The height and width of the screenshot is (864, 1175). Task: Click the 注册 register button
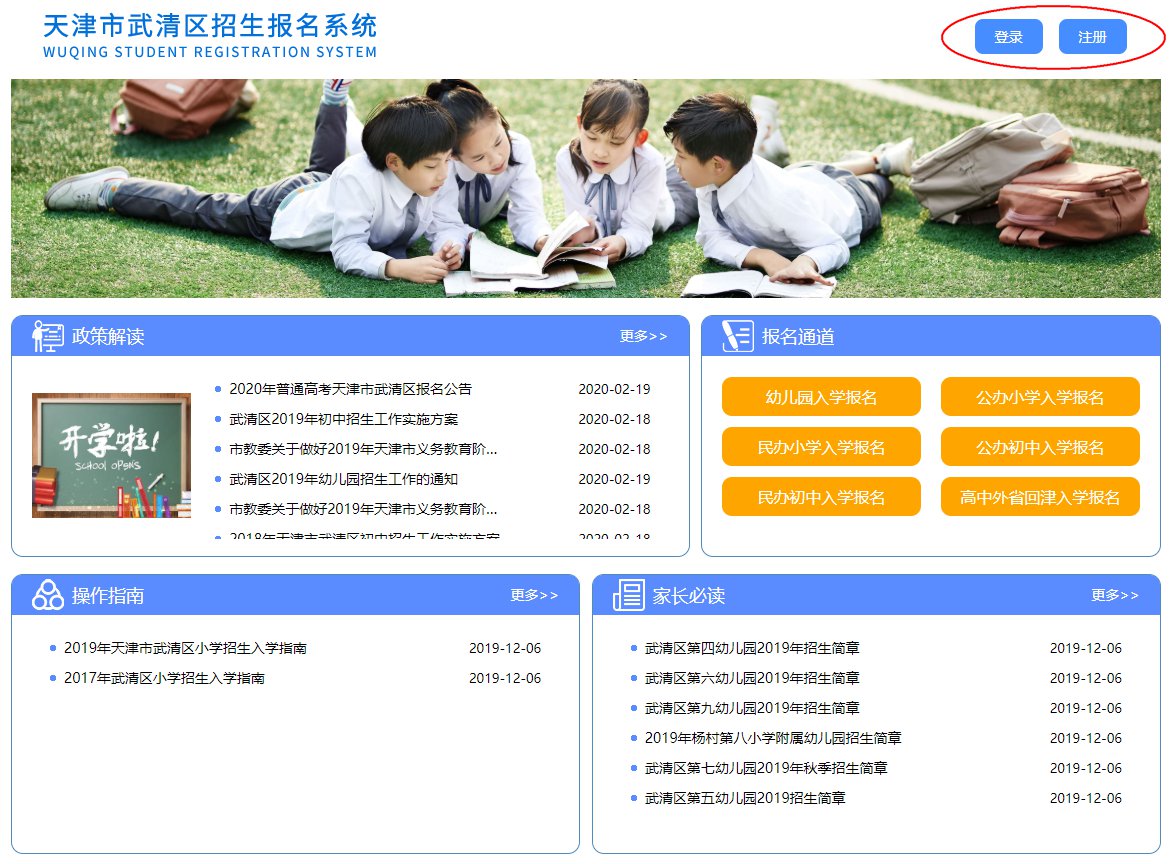[1092, 37]
